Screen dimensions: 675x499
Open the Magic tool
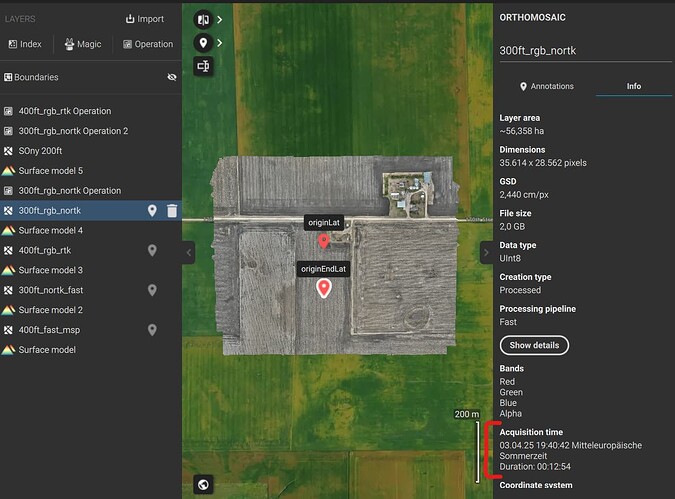pos(83,44)
